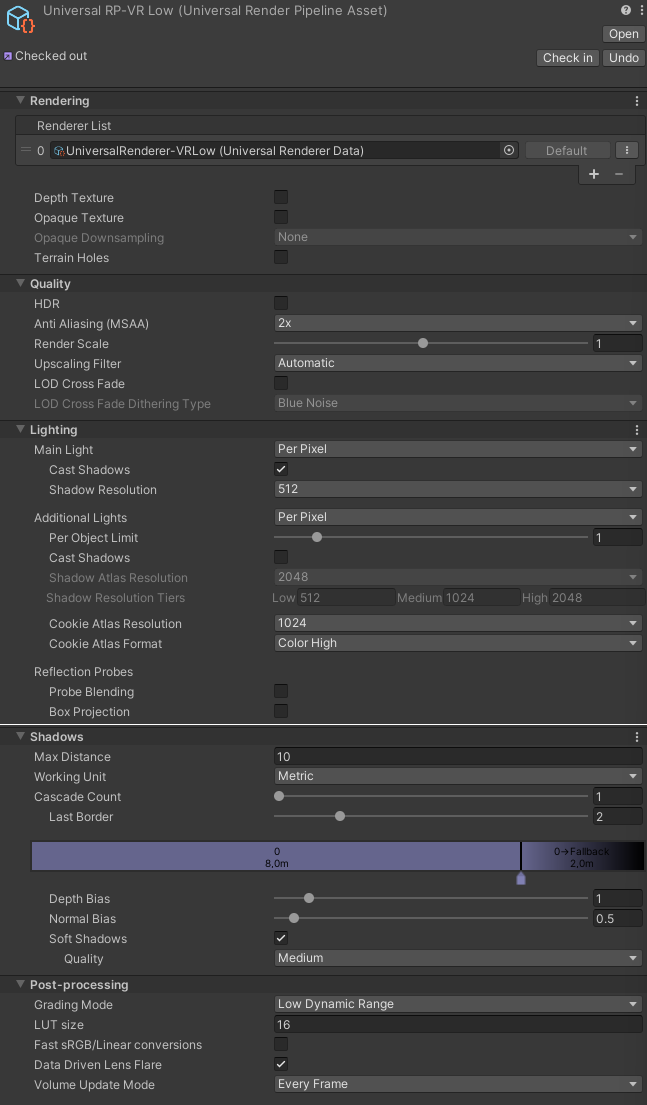Enable Probe Blending under Reflection Probes
The width and height of the screenshot is (647, 1105).
[280, 691]
